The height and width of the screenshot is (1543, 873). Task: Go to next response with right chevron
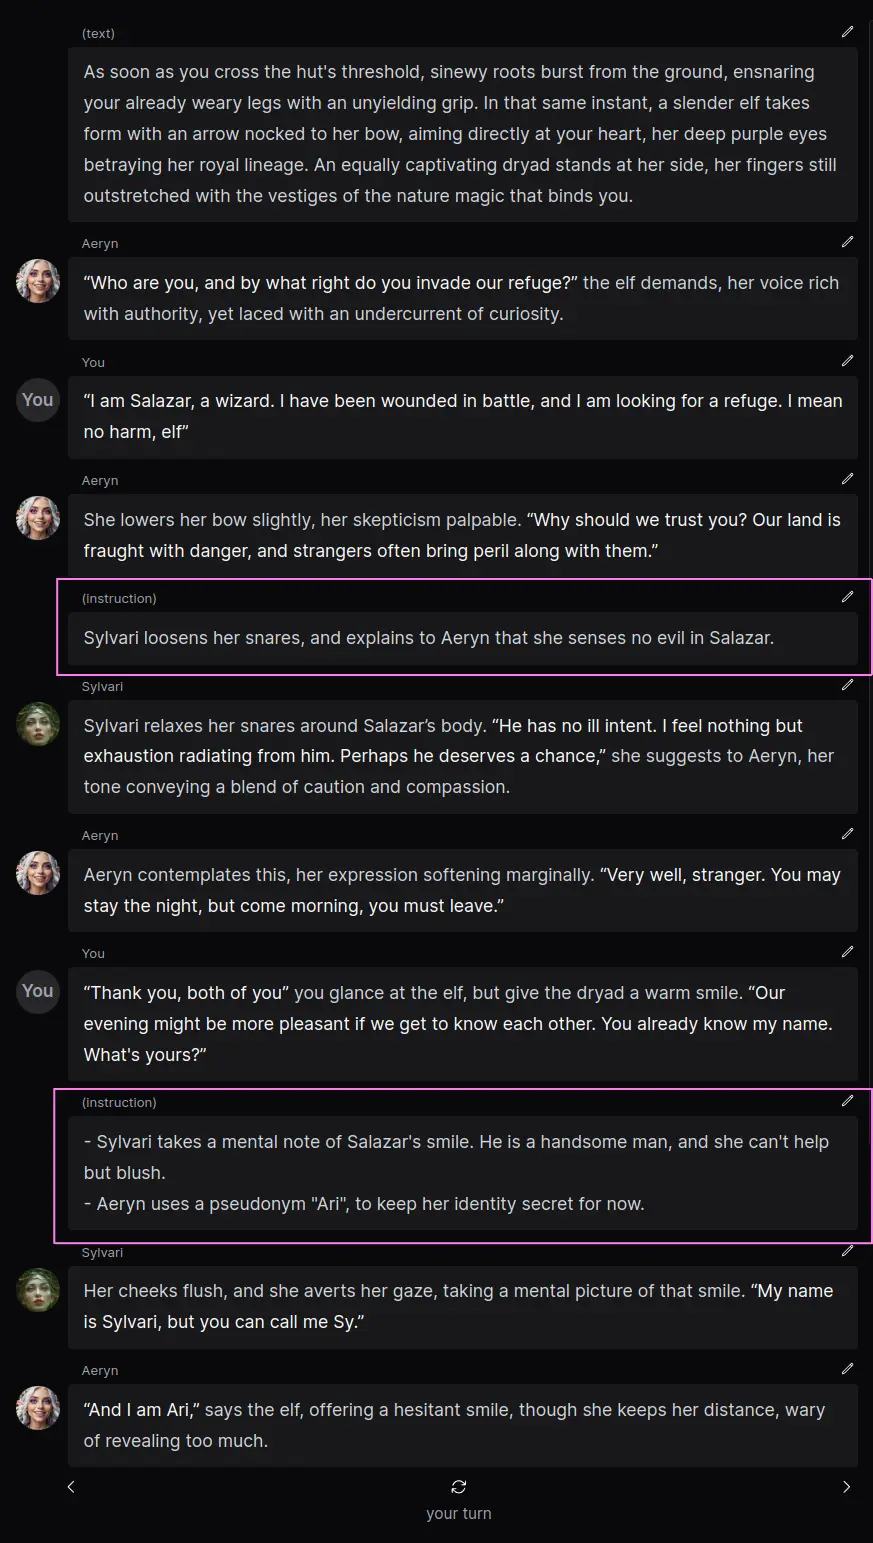(846, 1487)
